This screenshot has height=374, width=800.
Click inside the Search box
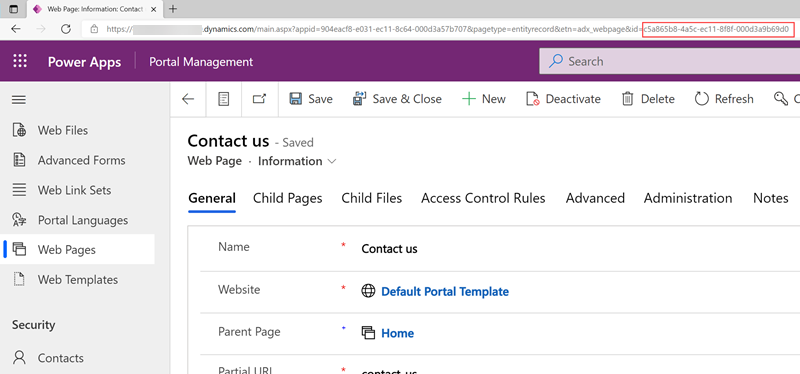point(669,61)
